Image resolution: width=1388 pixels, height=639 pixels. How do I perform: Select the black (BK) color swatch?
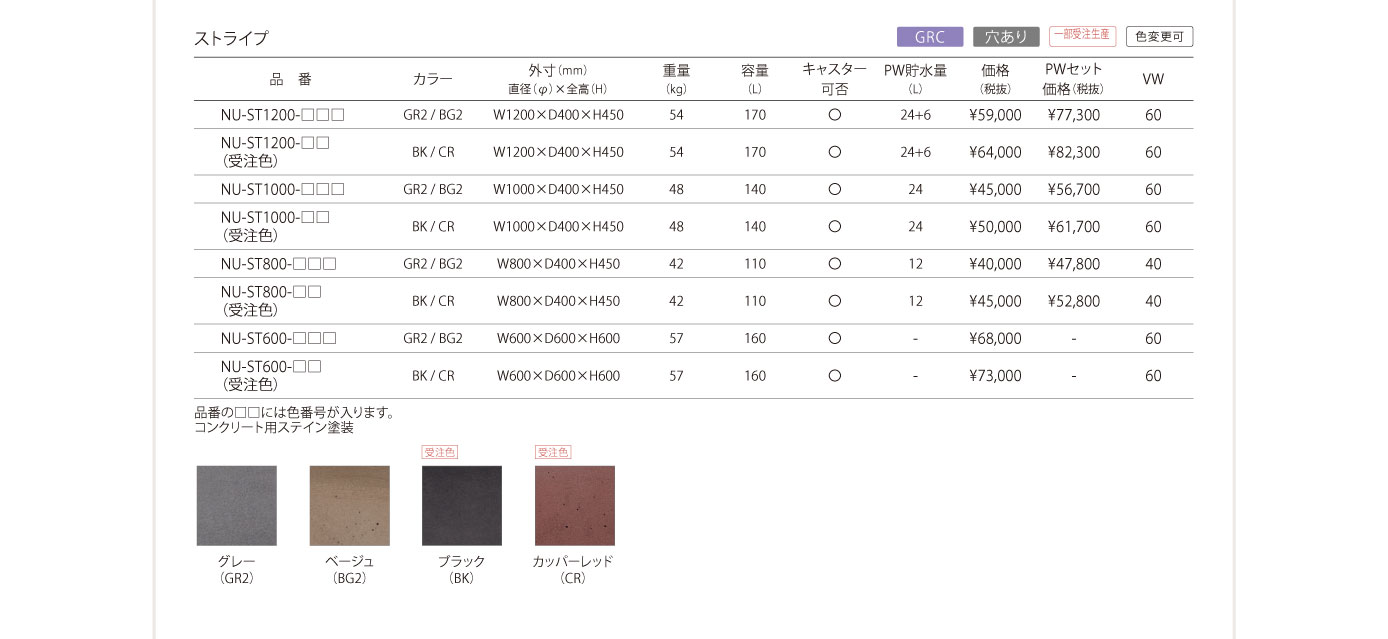click(x=461, y=505)
